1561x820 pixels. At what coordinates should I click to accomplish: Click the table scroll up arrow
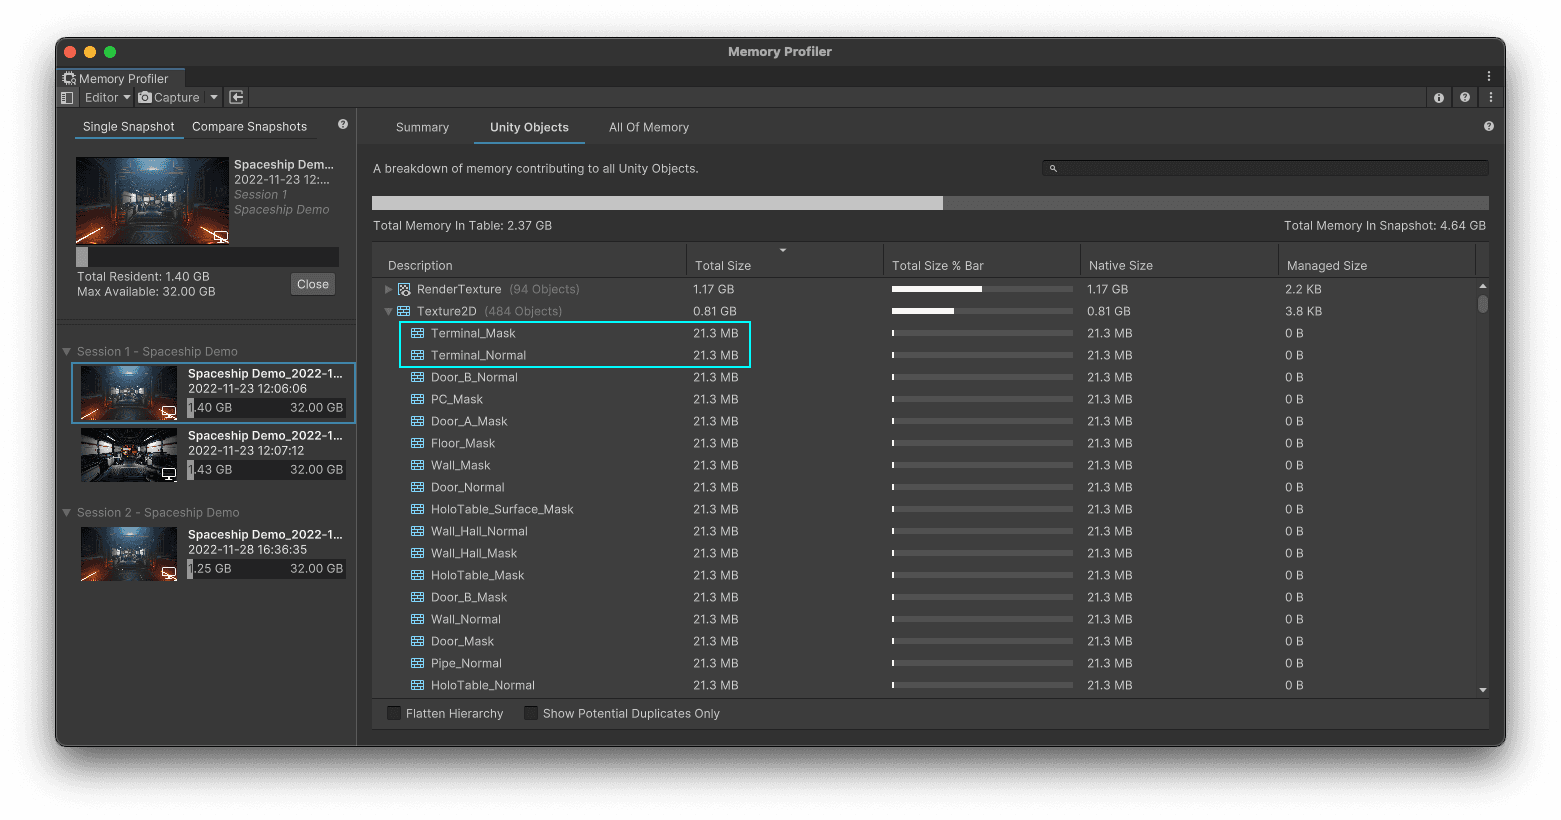pyautogui.click(x=1483, y=286)
